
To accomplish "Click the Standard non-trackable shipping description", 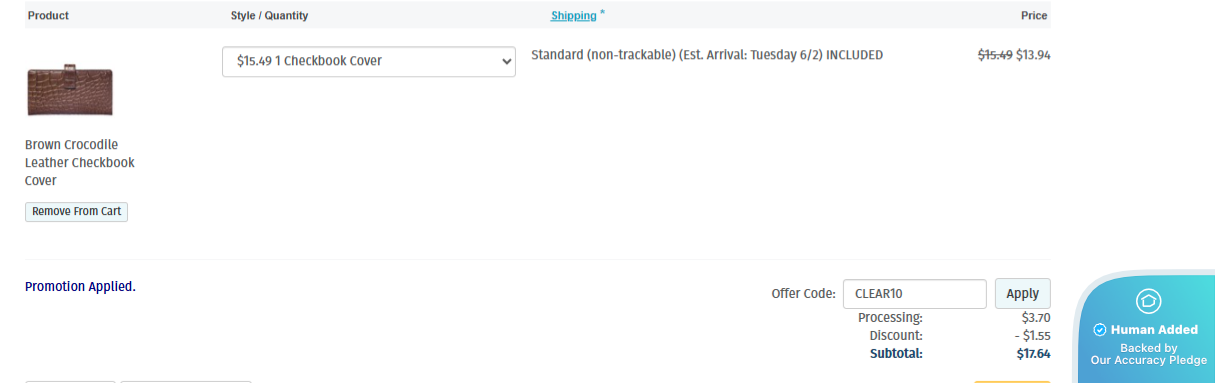I will coord(707,55).
